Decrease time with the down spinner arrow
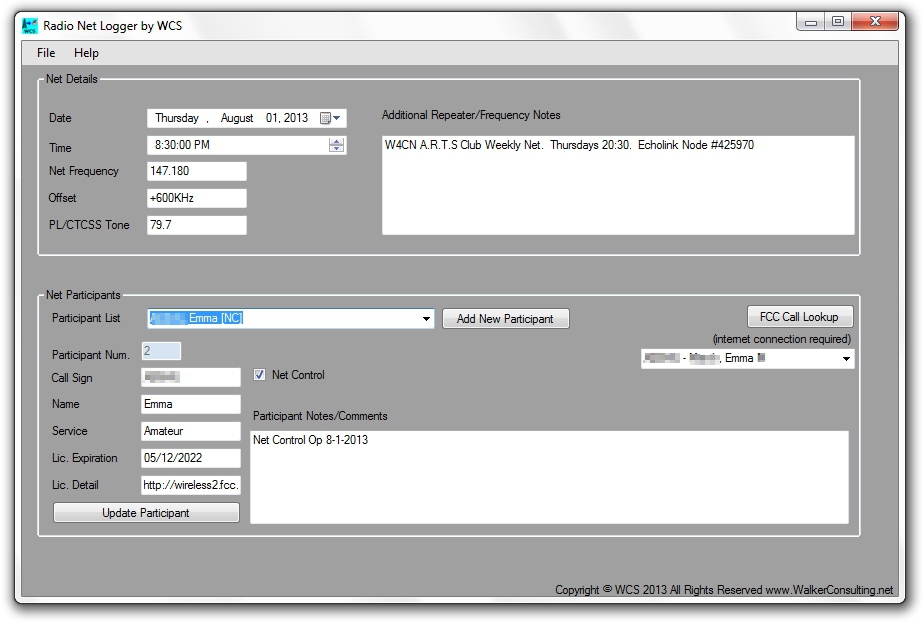This screenshot has width=924, height=627. [337, 149]
